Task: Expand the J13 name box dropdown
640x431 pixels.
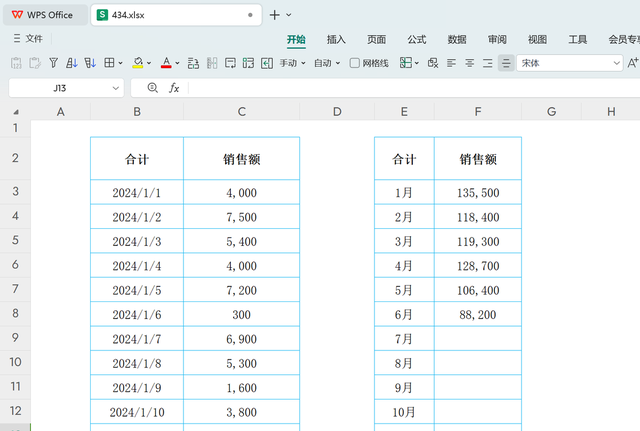Action: [116, 88]
